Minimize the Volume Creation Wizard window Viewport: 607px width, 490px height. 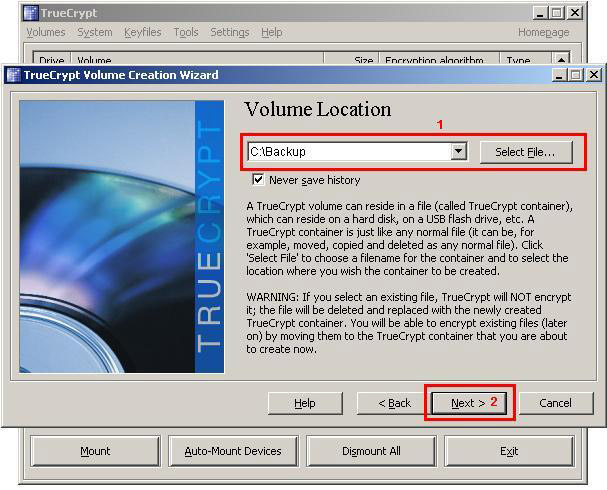click(x=559, y=75)
